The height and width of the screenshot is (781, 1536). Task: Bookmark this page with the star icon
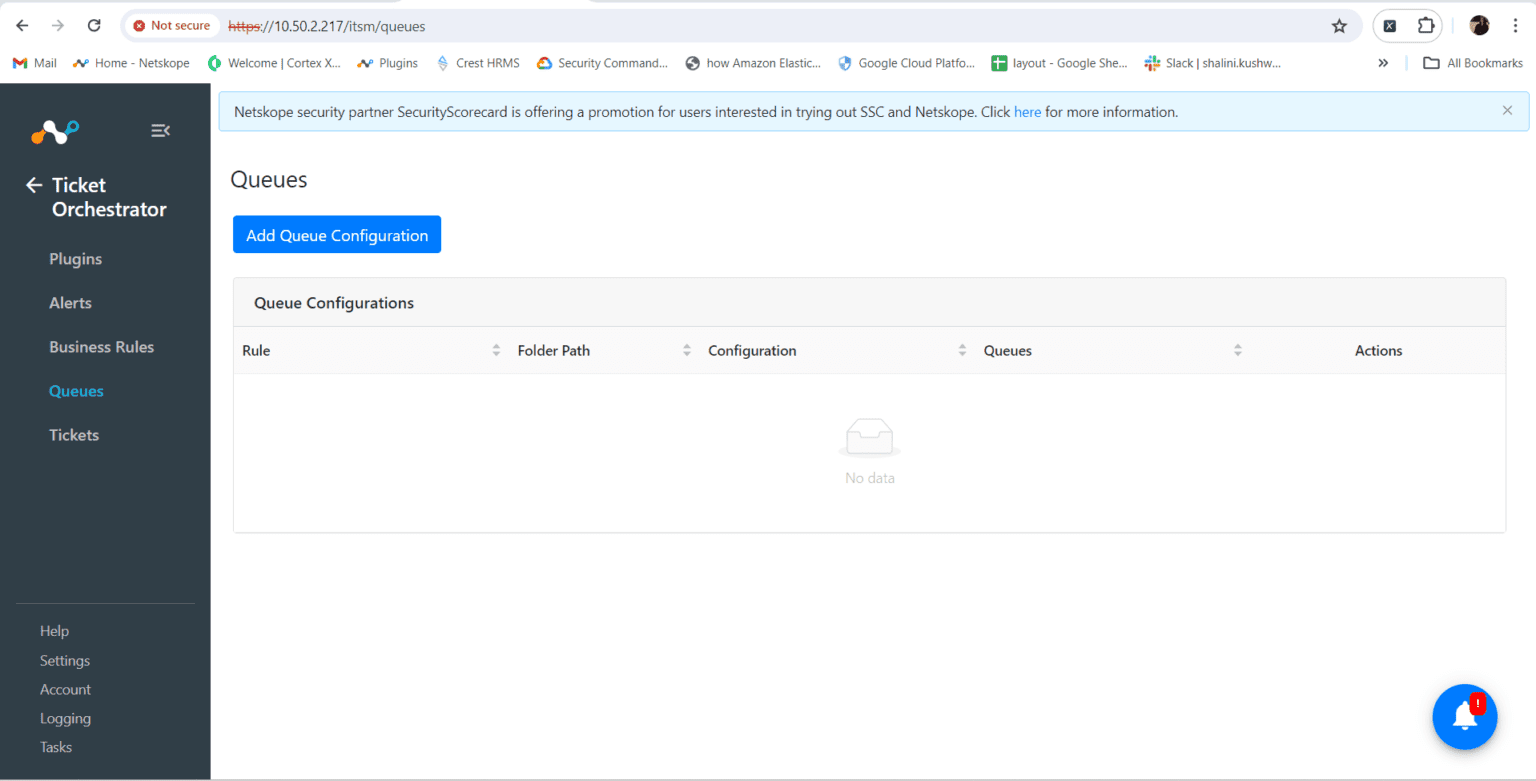pos(1339,26)
